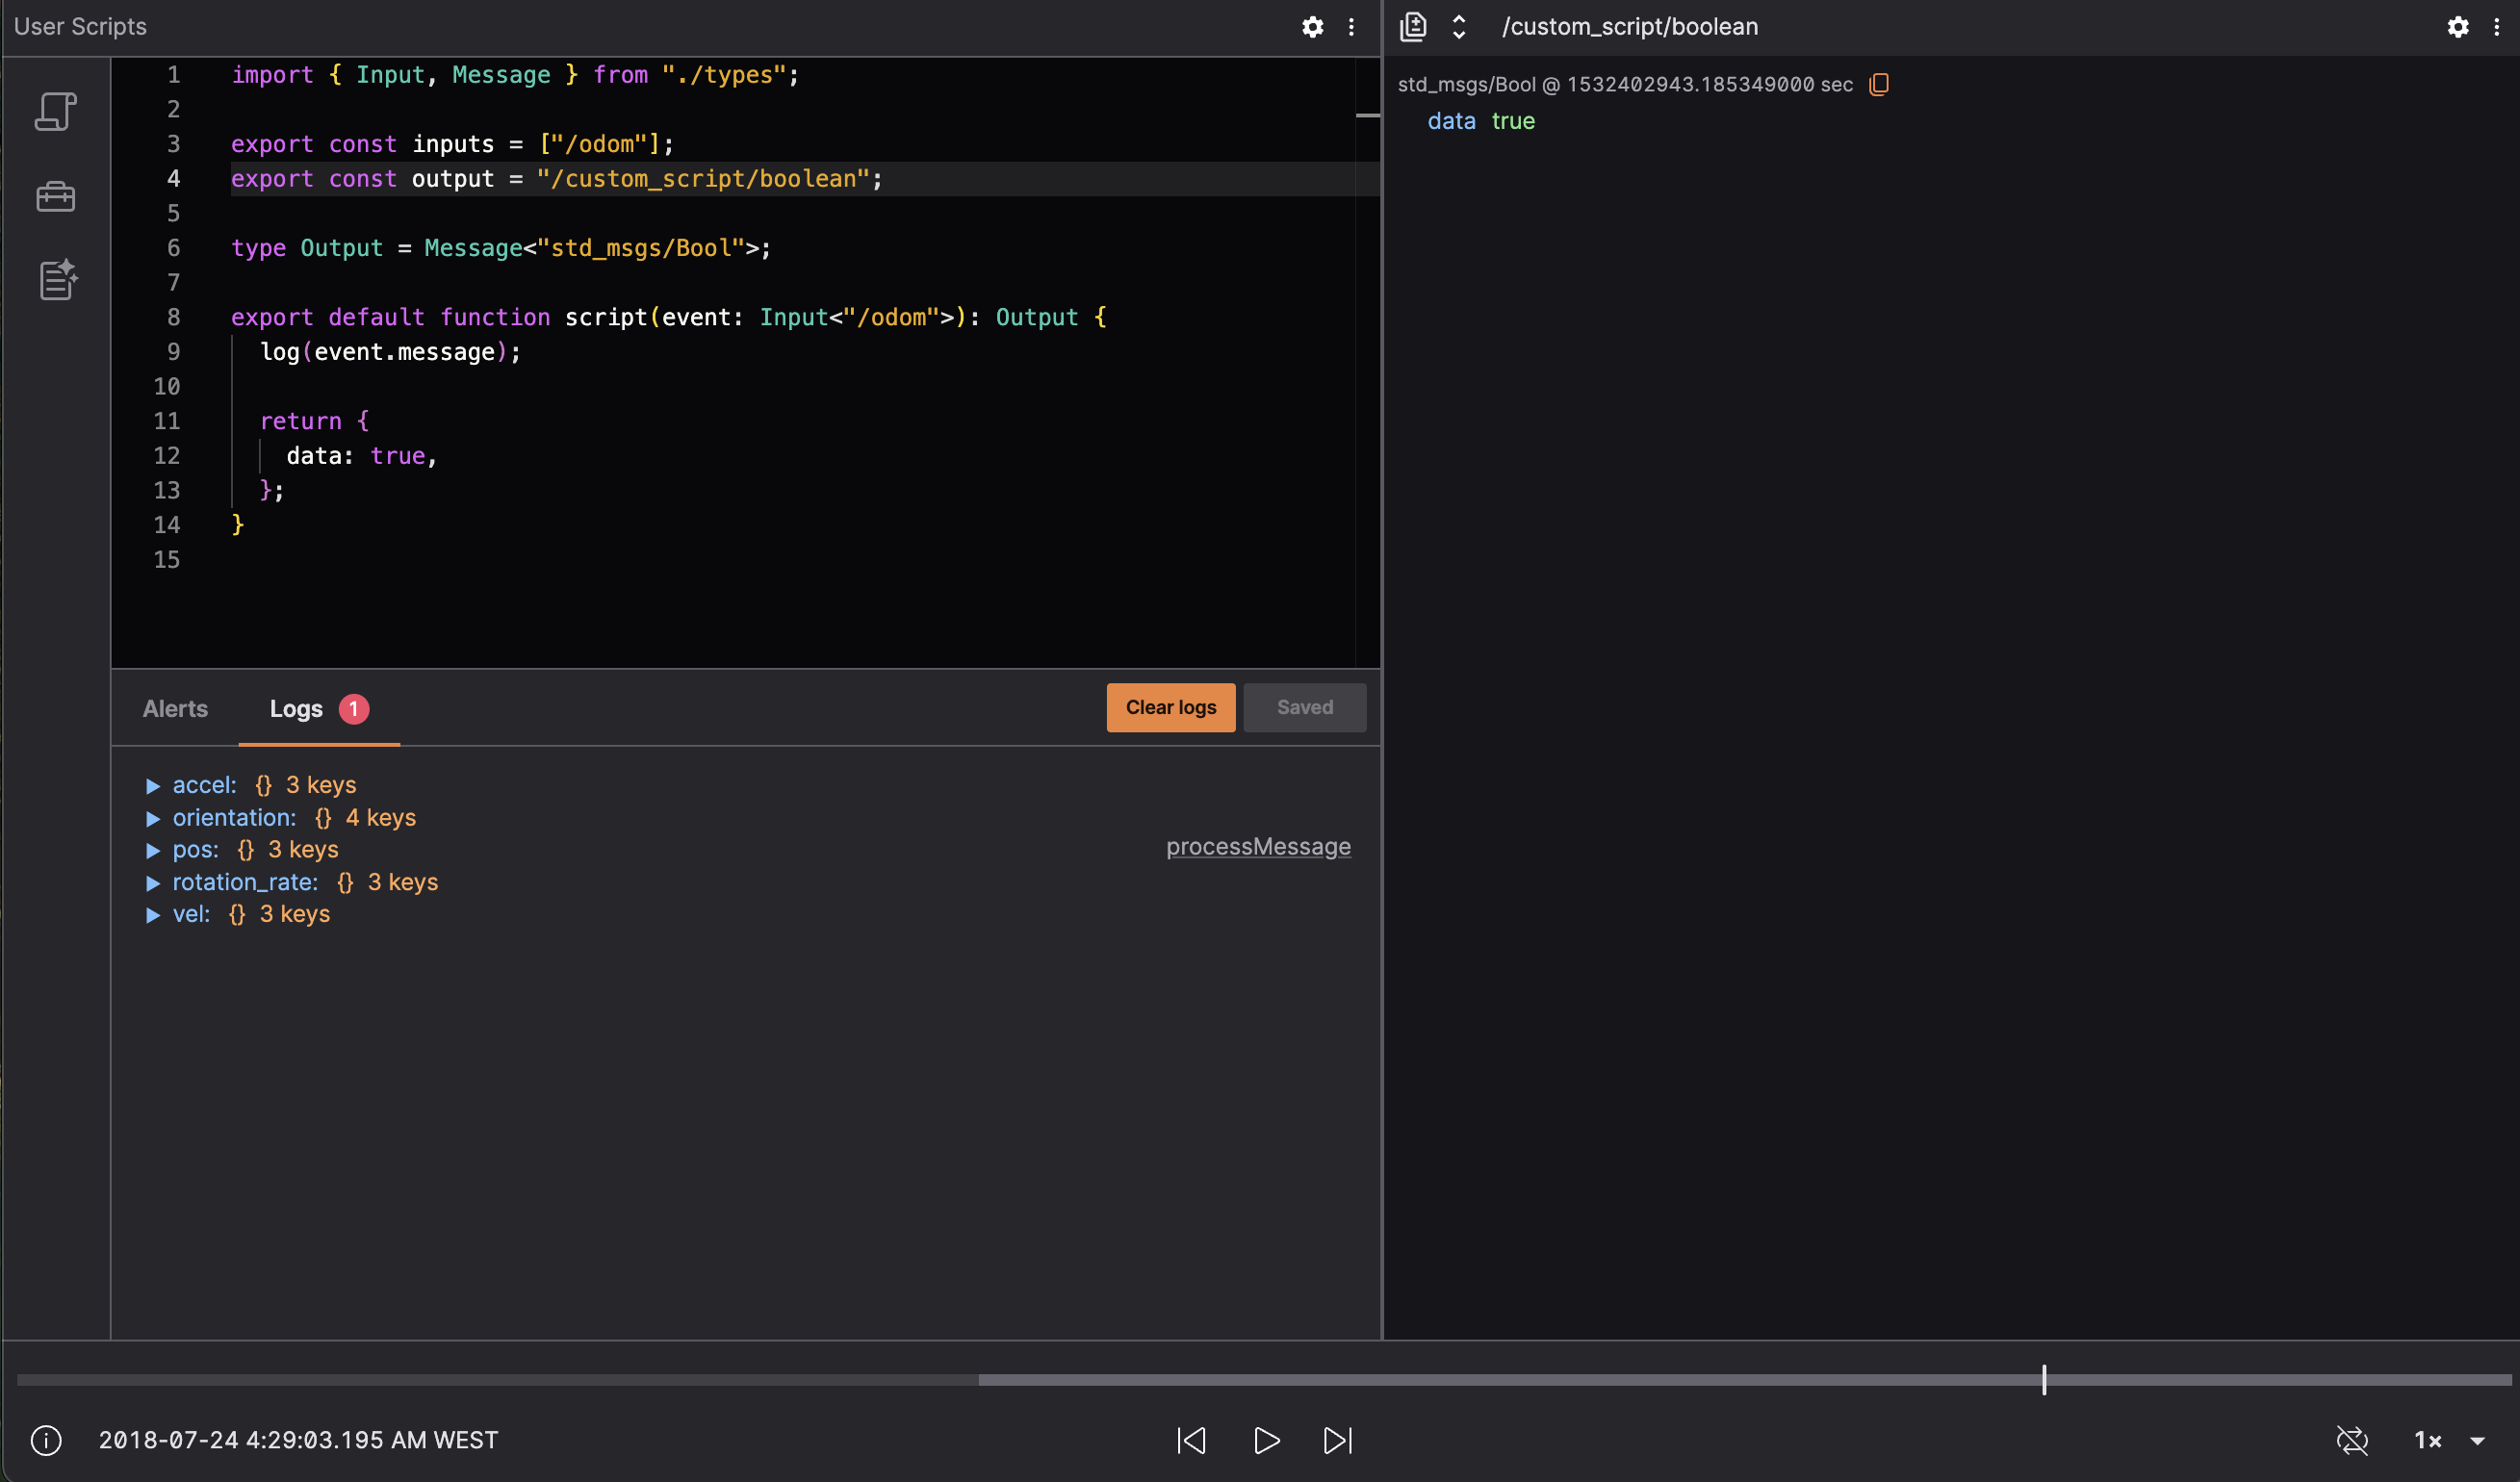Switch to the Alerts tab
Viewport: 2520px width, 1482px height.
(x=175, y=708)
